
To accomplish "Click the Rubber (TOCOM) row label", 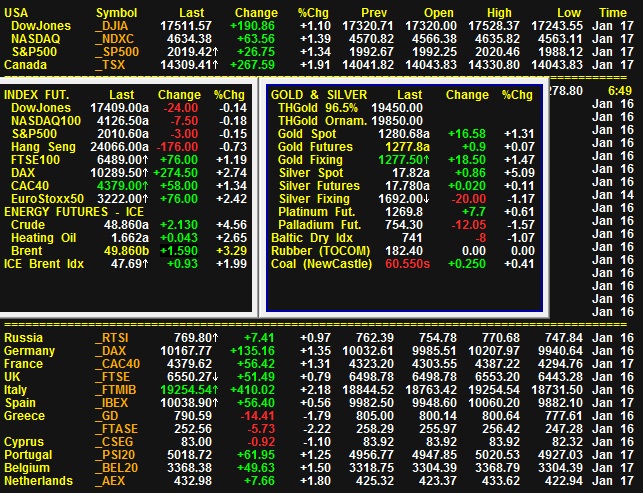I will tap(321, 251).
